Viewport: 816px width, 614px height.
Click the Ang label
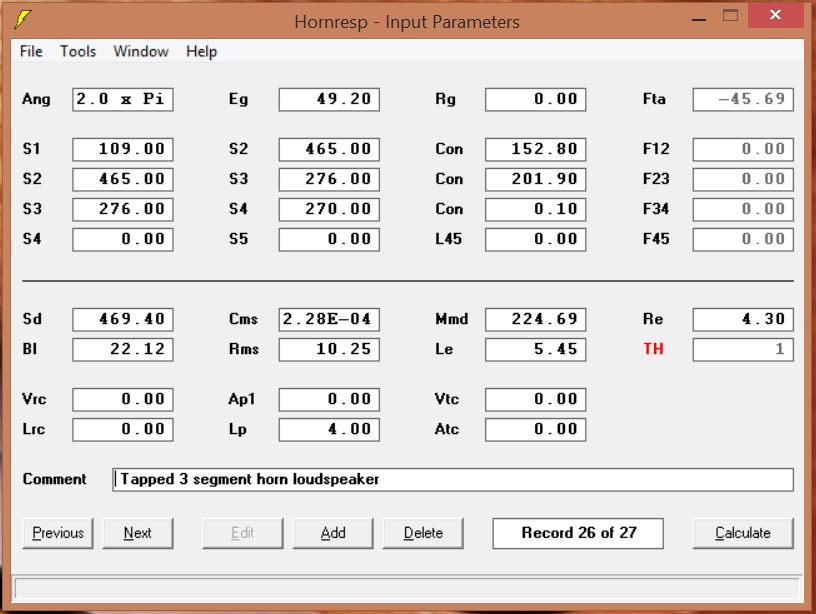(36, 99)
